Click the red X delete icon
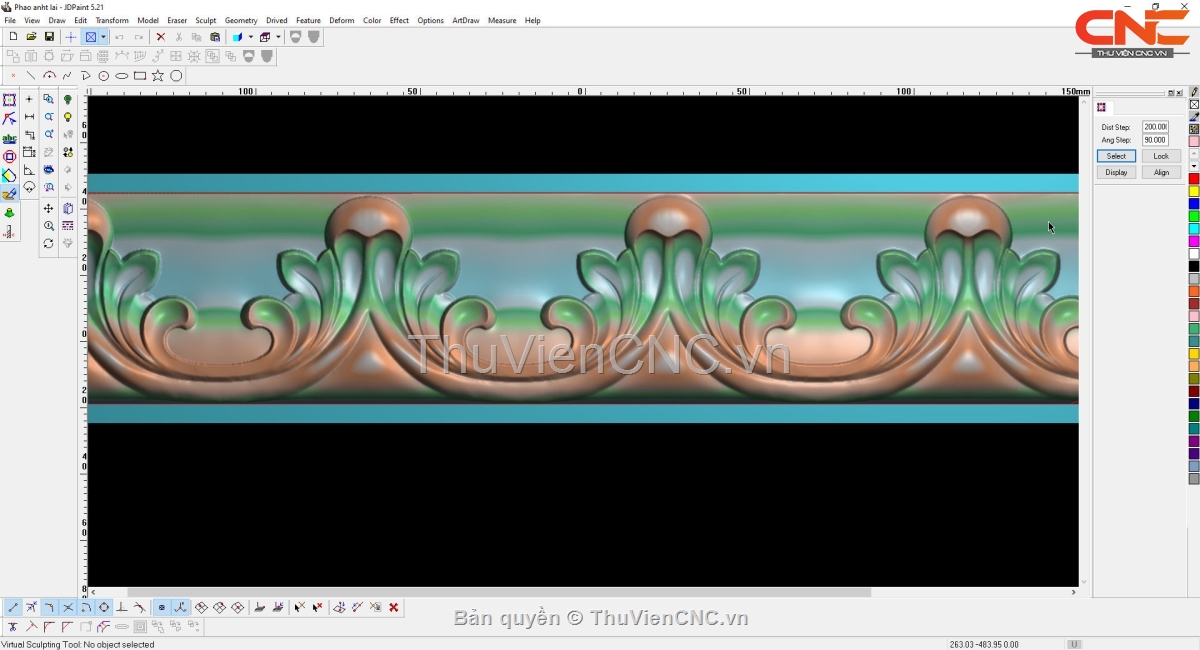1200x650 pixels. click(160, 37)
